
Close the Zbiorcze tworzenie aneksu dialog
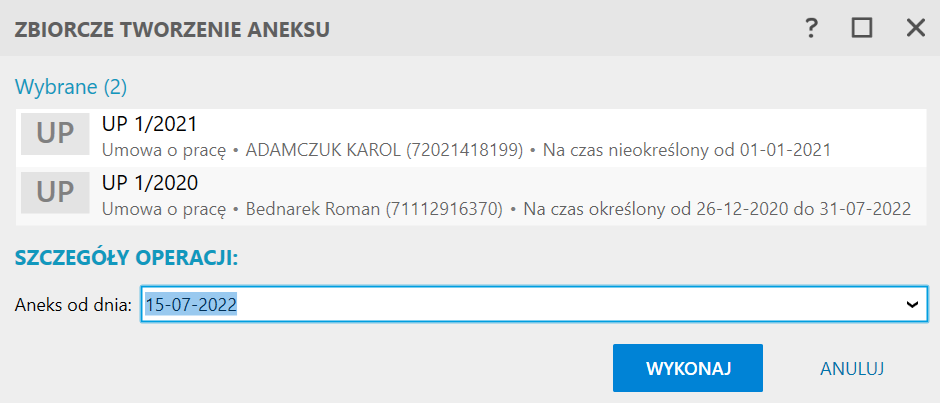click(915, 29)
